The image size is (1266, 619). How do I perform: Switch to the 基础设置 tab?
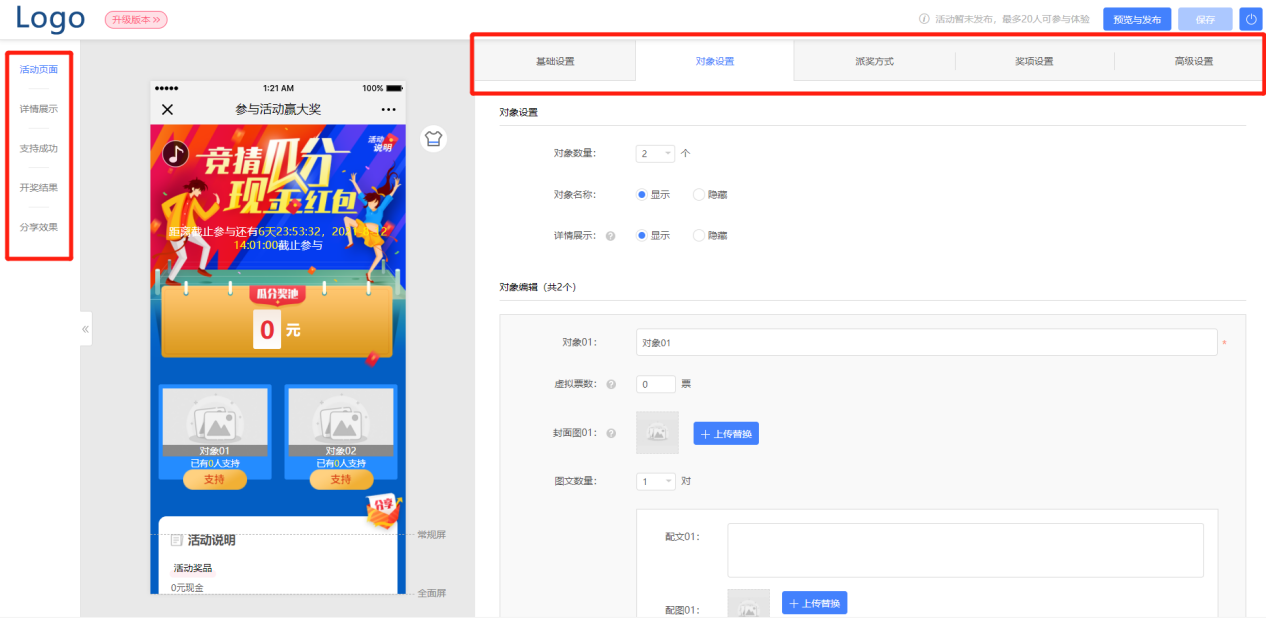556,59
